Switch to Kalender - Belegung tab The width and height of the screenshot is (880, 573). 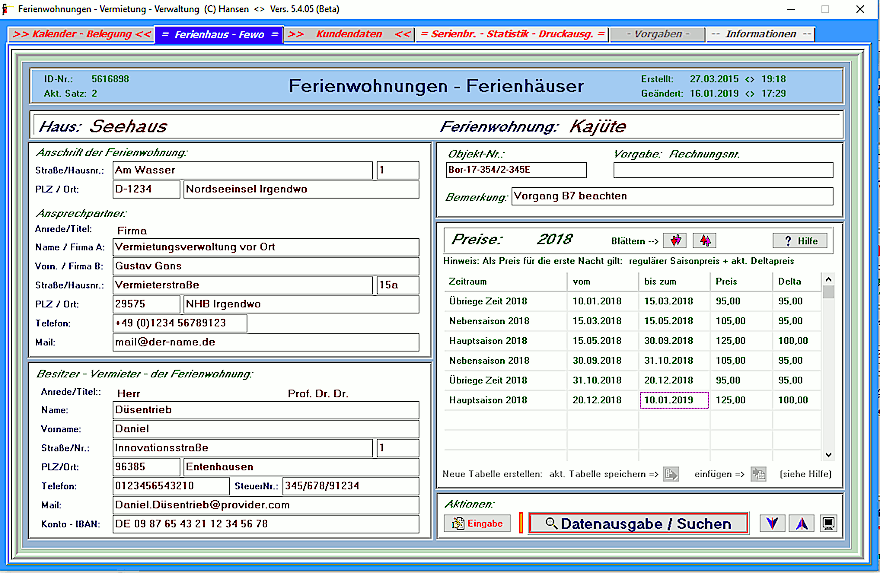(x=82, y=34)
